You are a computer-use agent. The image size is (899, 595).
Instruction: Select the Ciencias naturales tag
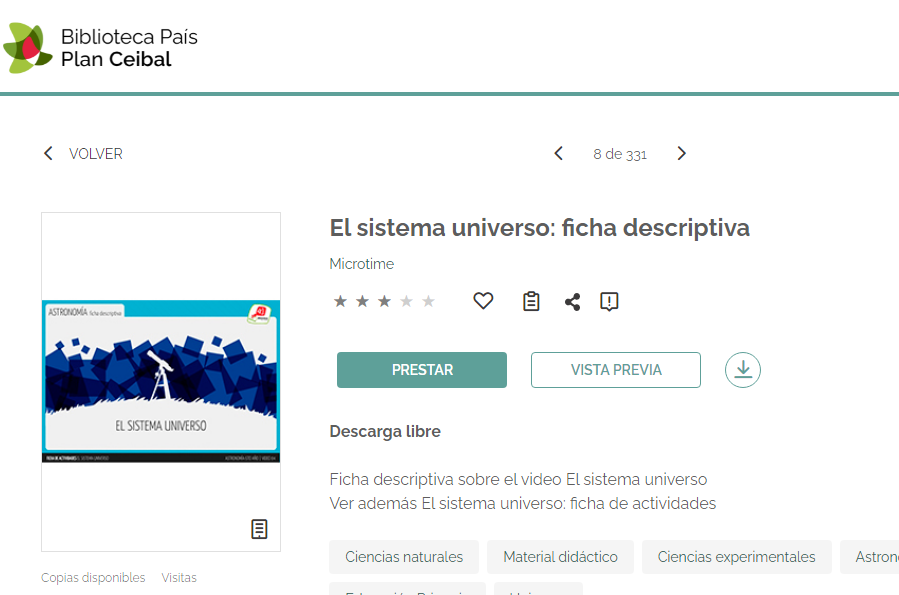coord(404,557)
